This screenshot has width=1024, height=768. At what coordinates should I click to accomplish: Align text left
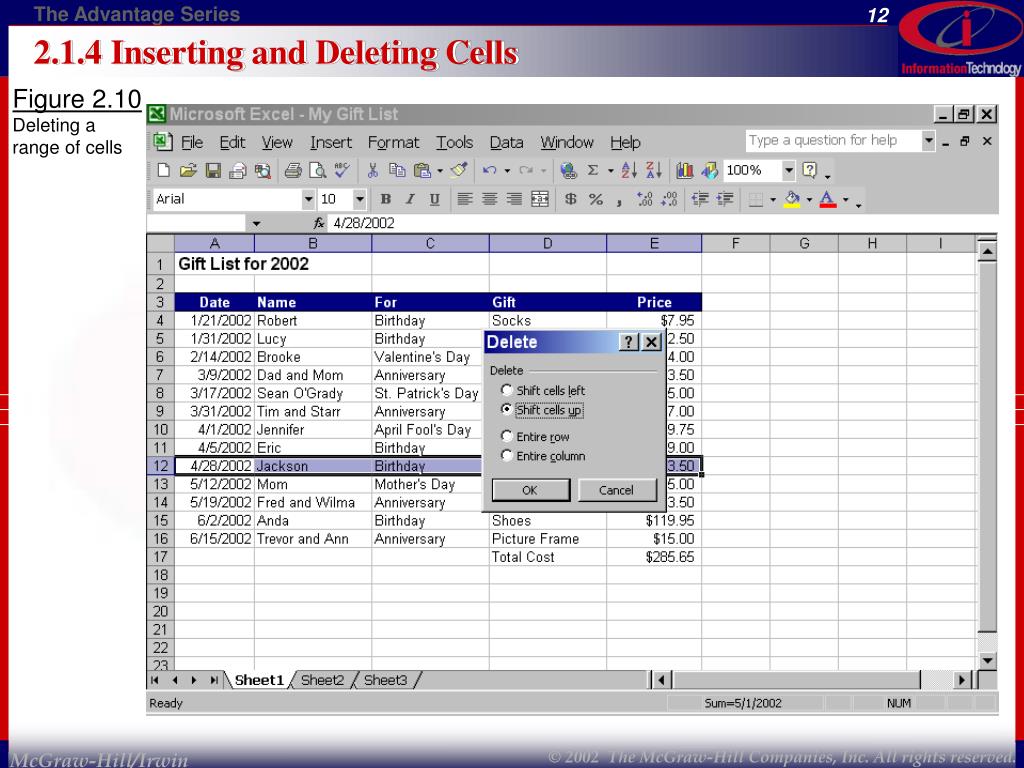click(x=464, y=199)
